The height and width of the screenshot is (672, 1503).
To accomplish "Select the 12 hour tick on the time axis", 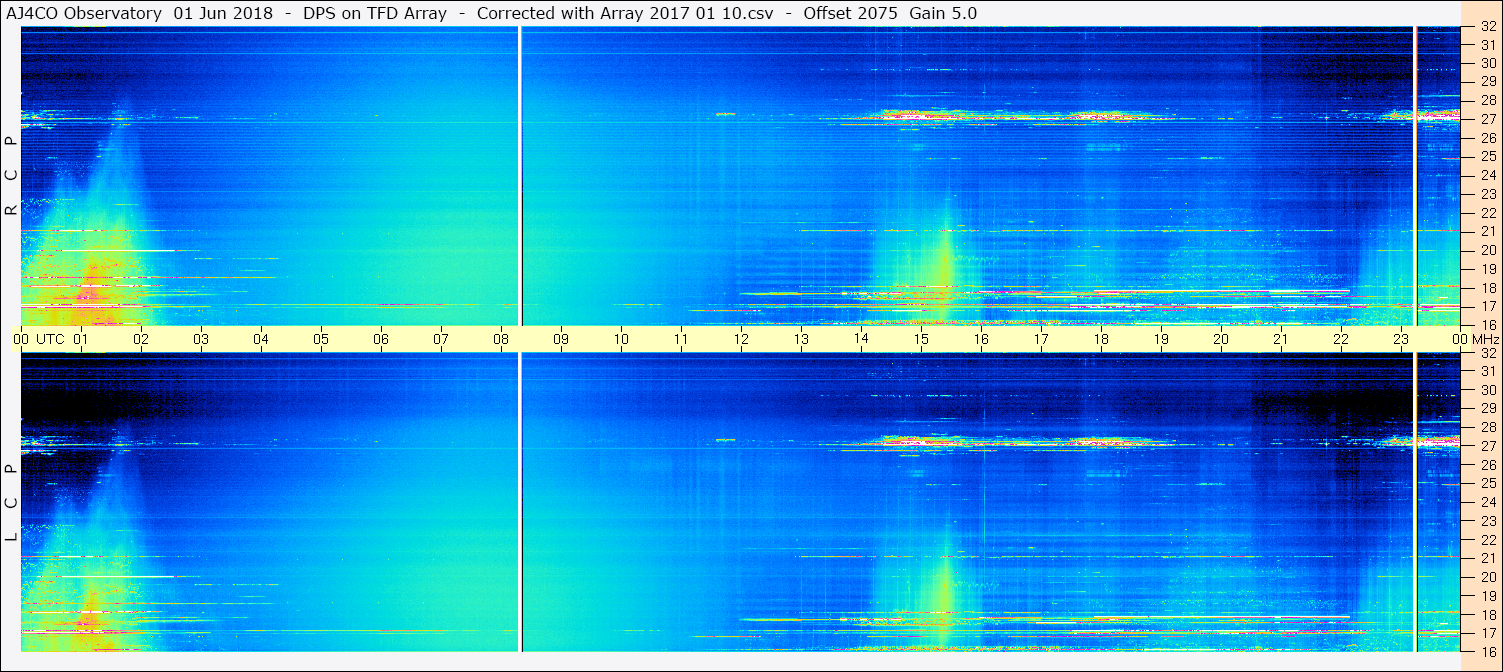I will click(741, 339).
